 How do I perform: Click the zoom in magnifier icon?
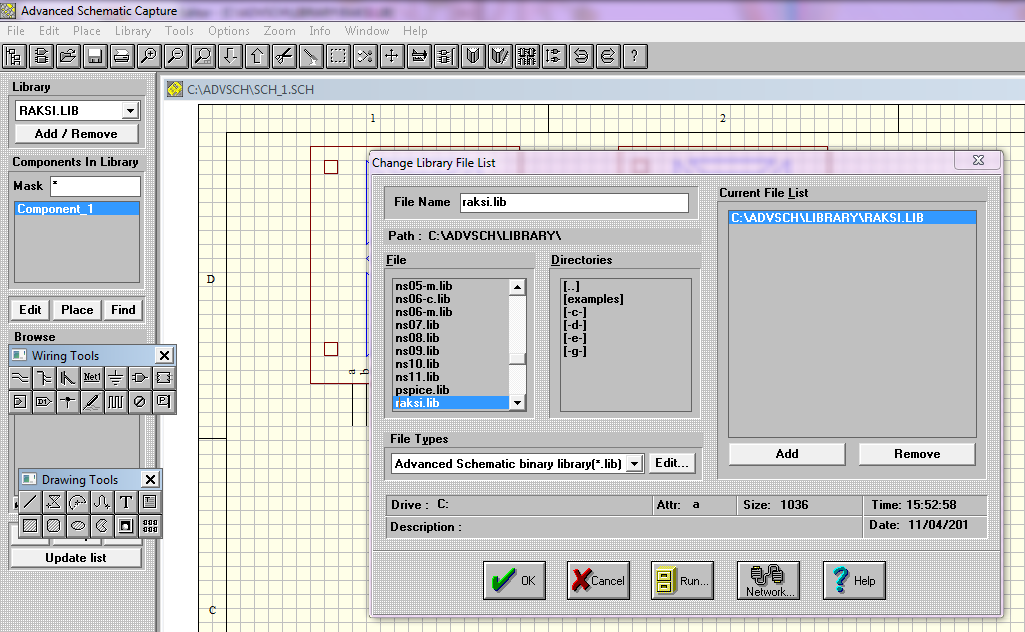click(x=149, y=57)
